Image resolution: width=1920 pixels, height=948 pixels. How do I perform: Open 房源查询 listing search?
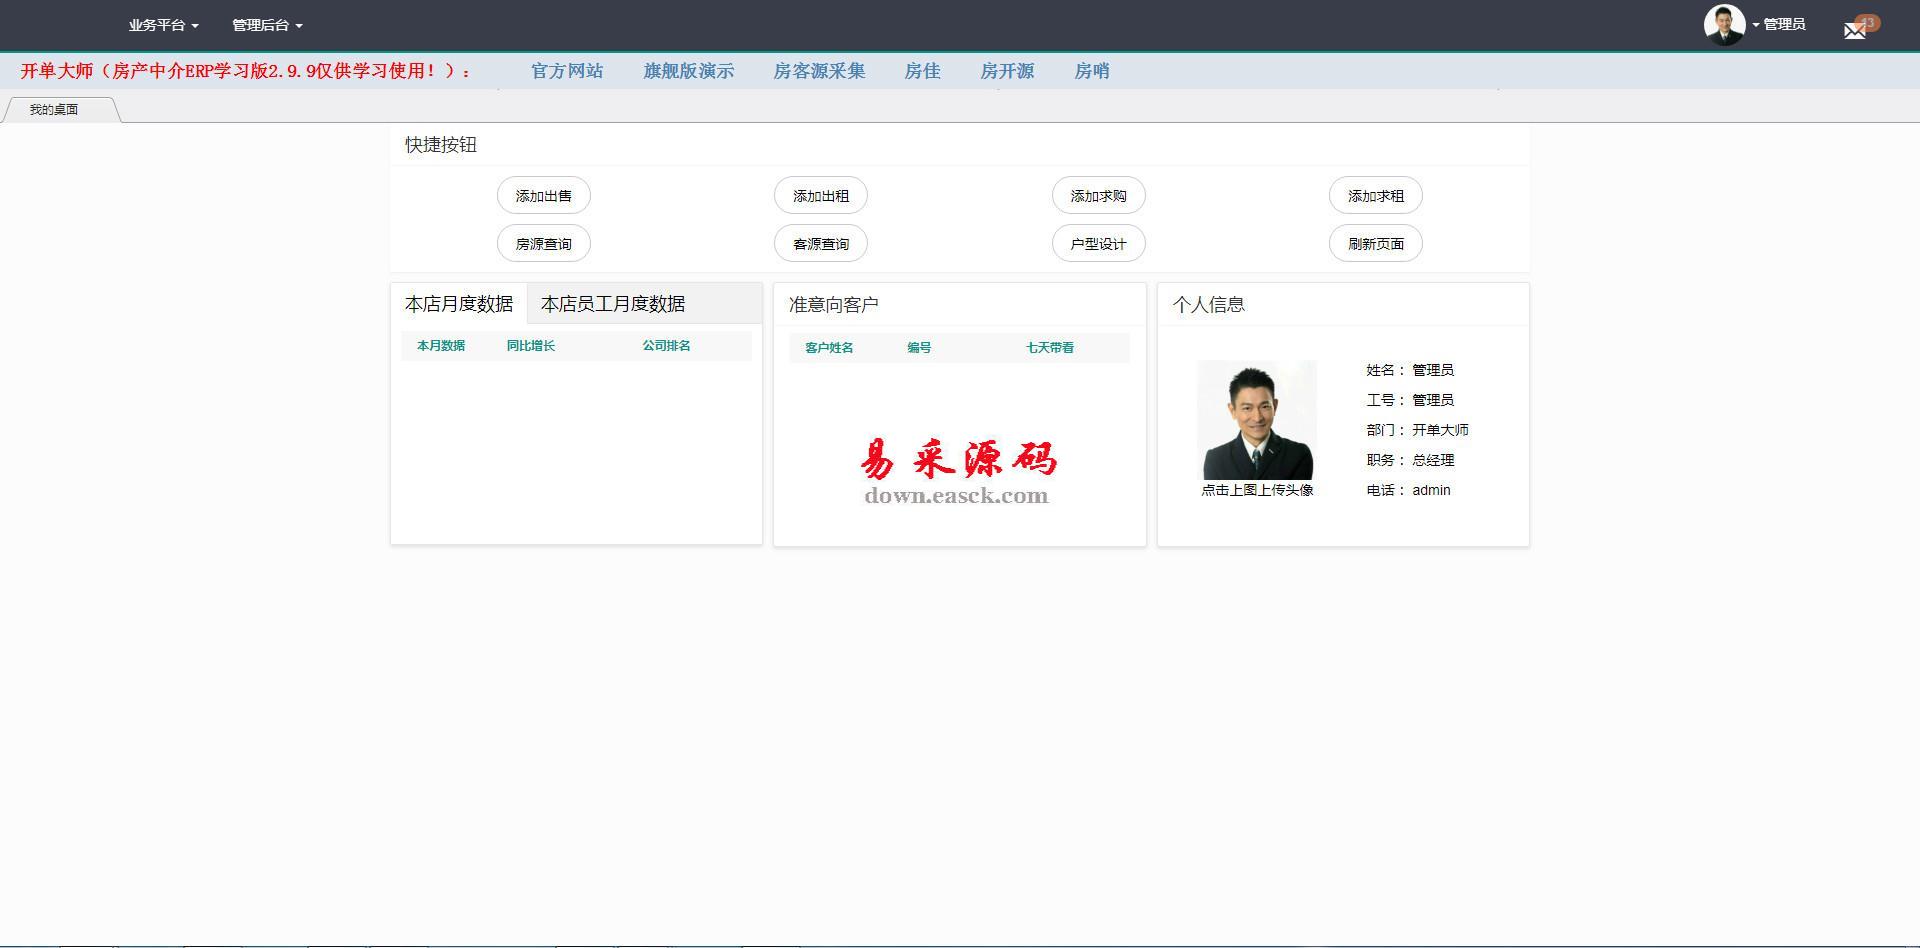544,244
